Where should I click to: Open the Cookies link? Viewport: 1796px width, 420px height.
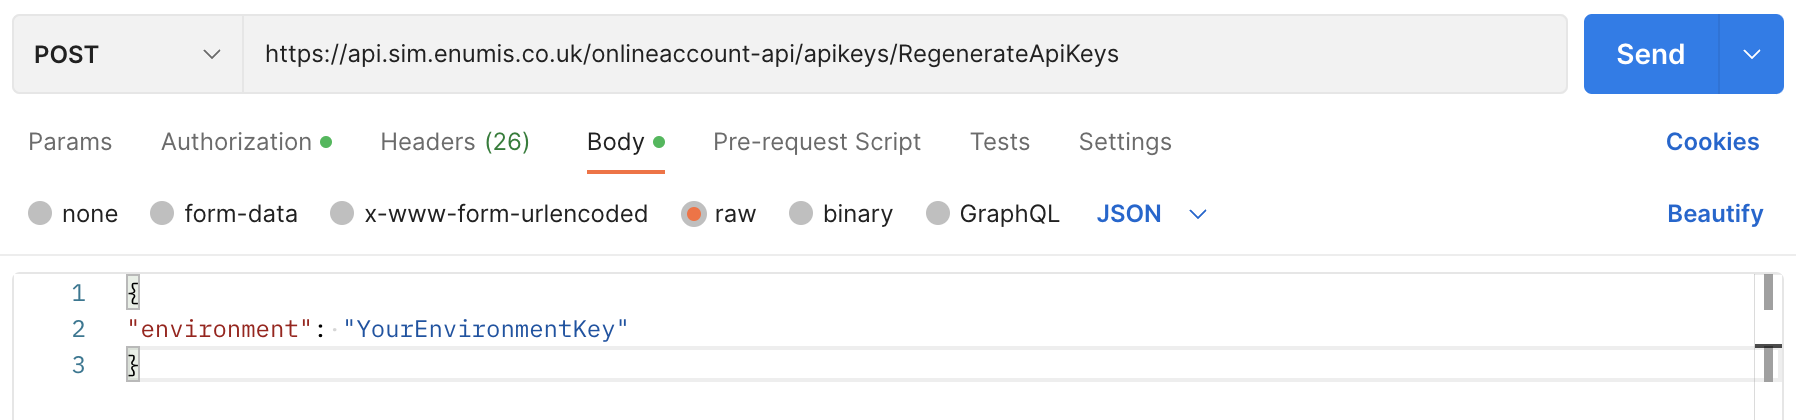(x=1712, y=142)
